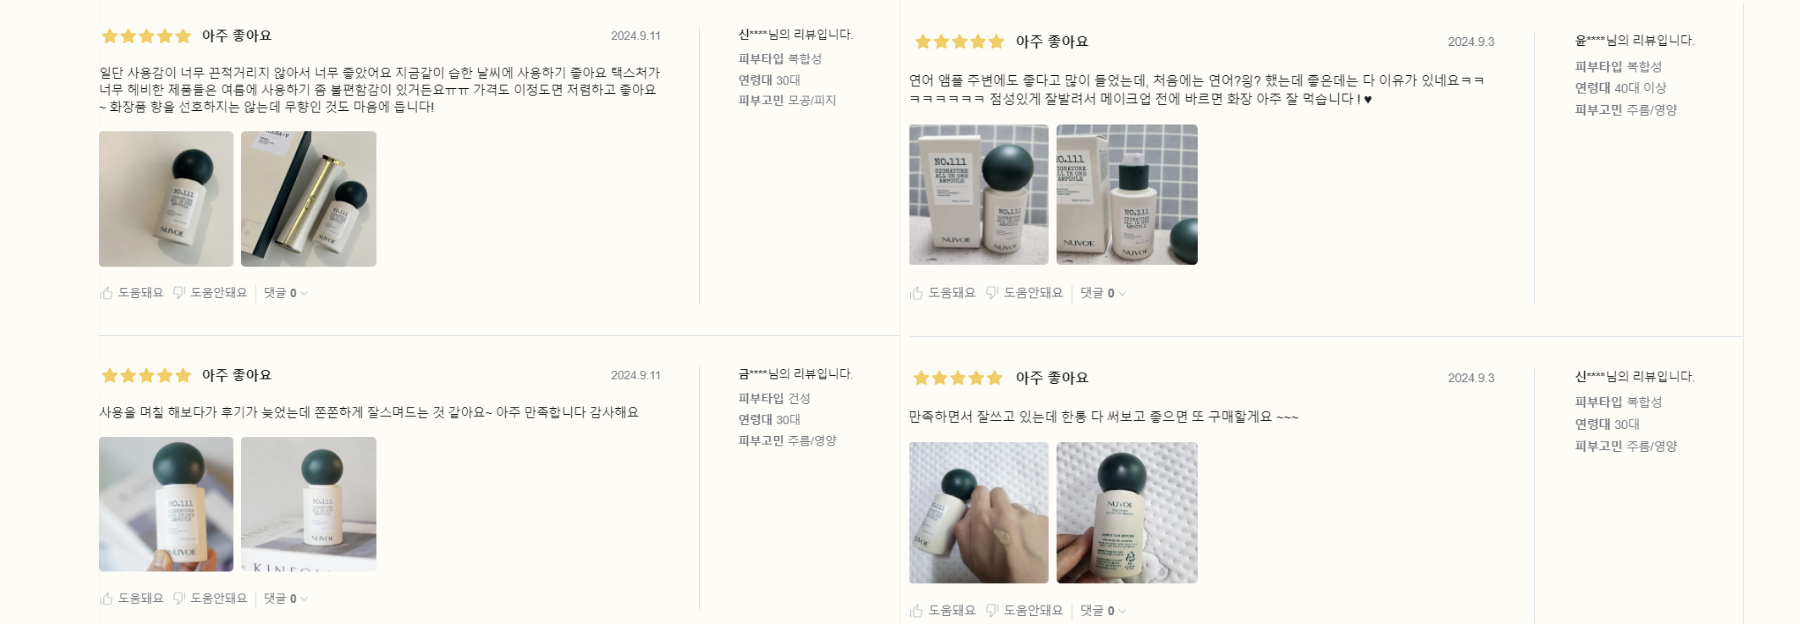Click thumbs-up icon in 금**** review
Viewport: 1800px width, 624px height.
(107, 598)
